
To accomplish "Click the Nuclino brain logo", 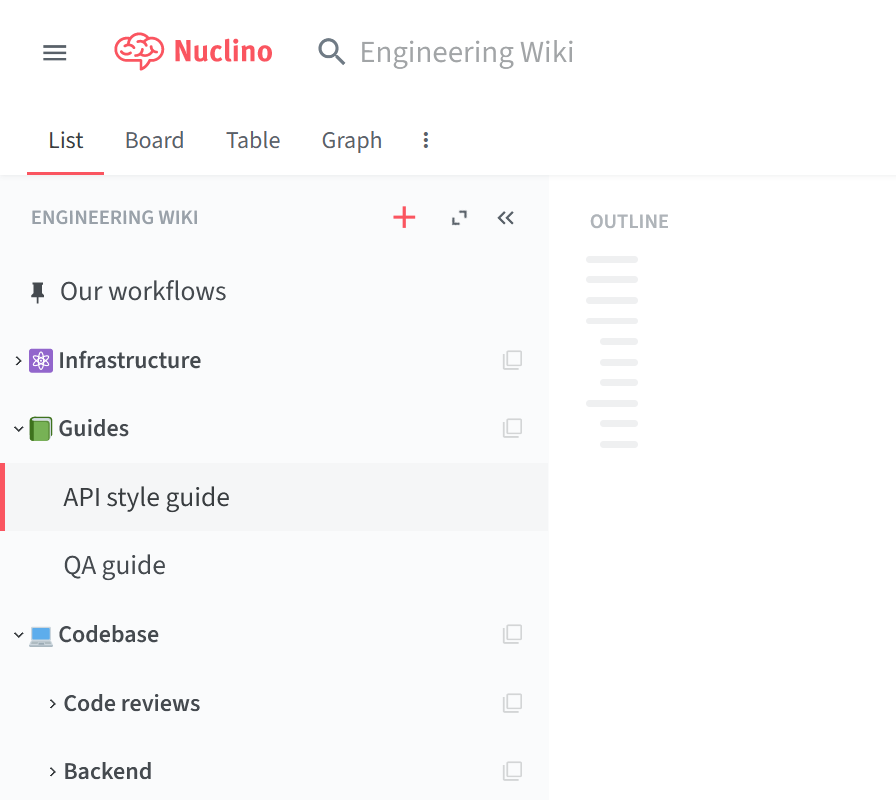I will [x=139, y=51].
